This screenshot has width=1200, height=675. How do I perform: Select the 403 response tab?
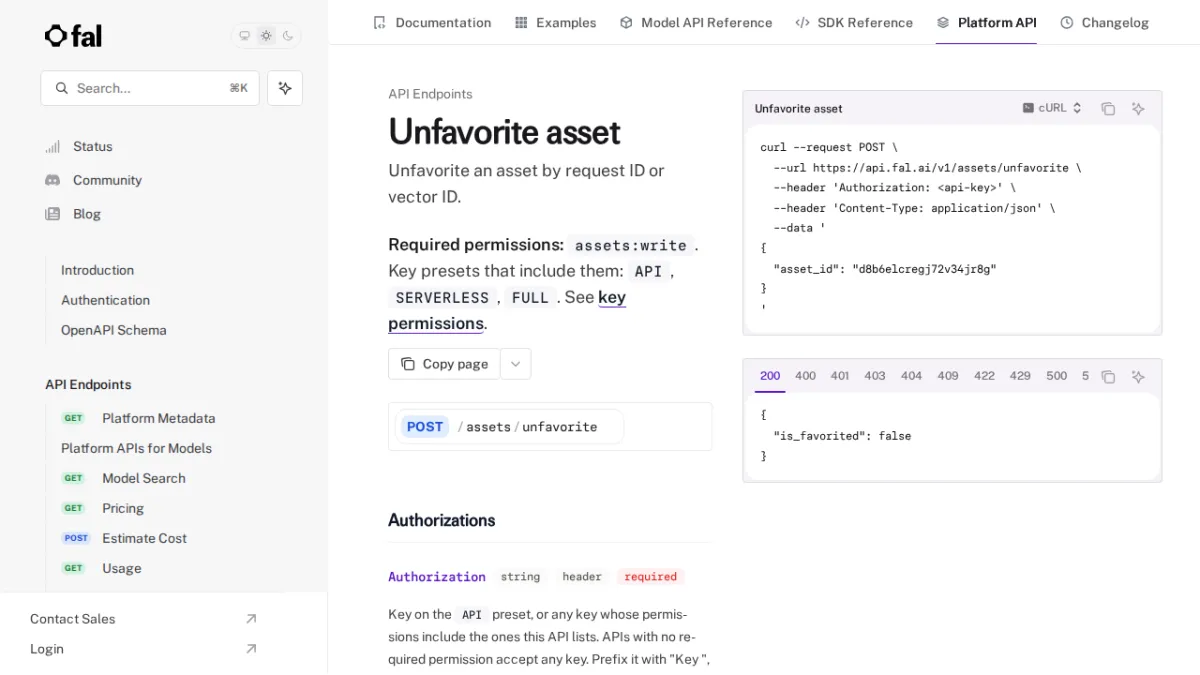pyautogui.click(x=875, y=376)
